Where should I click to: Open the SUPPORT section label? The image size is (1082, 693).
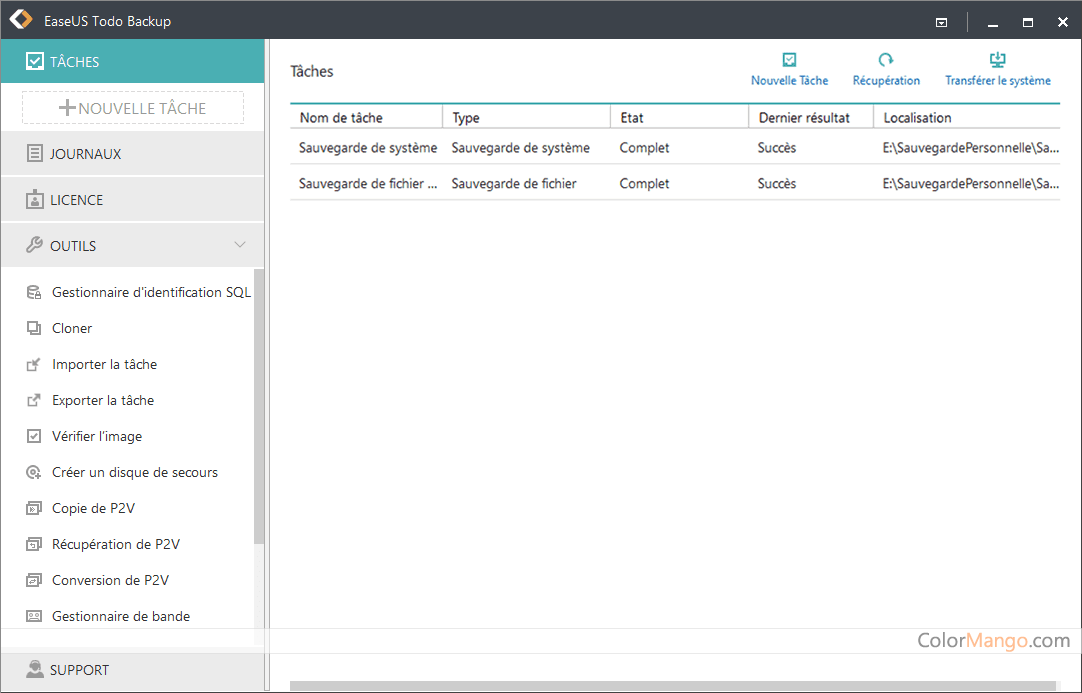[79, 670]
